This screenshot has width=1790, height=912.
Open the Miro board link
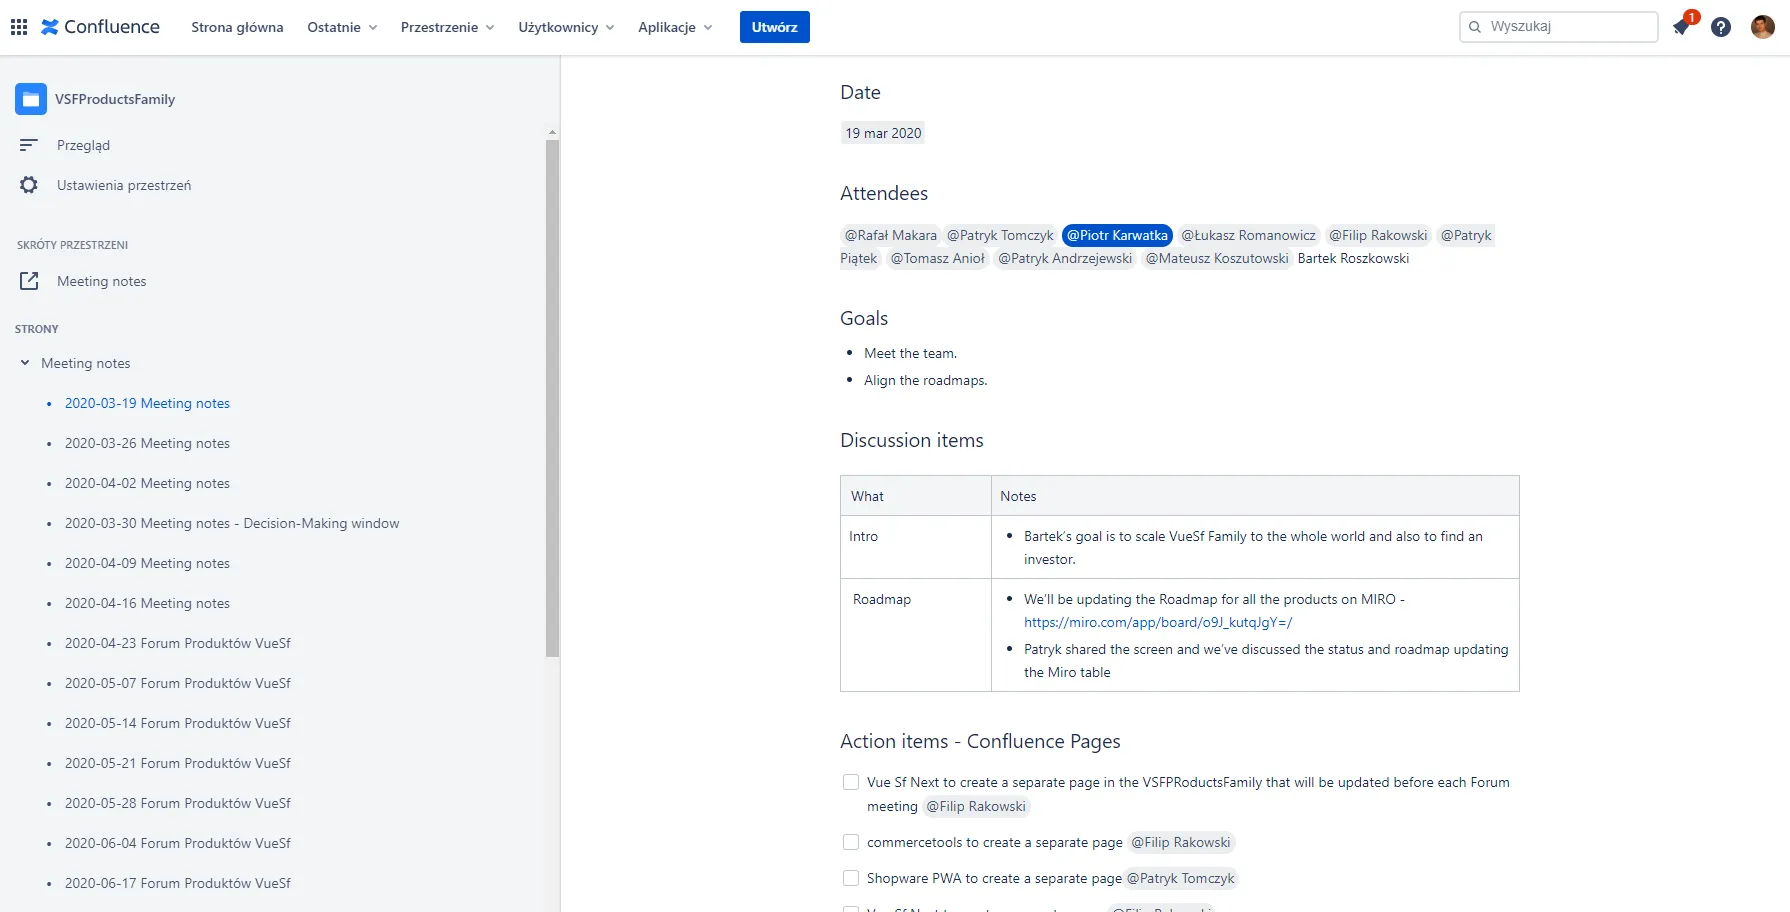[1158, 622]
